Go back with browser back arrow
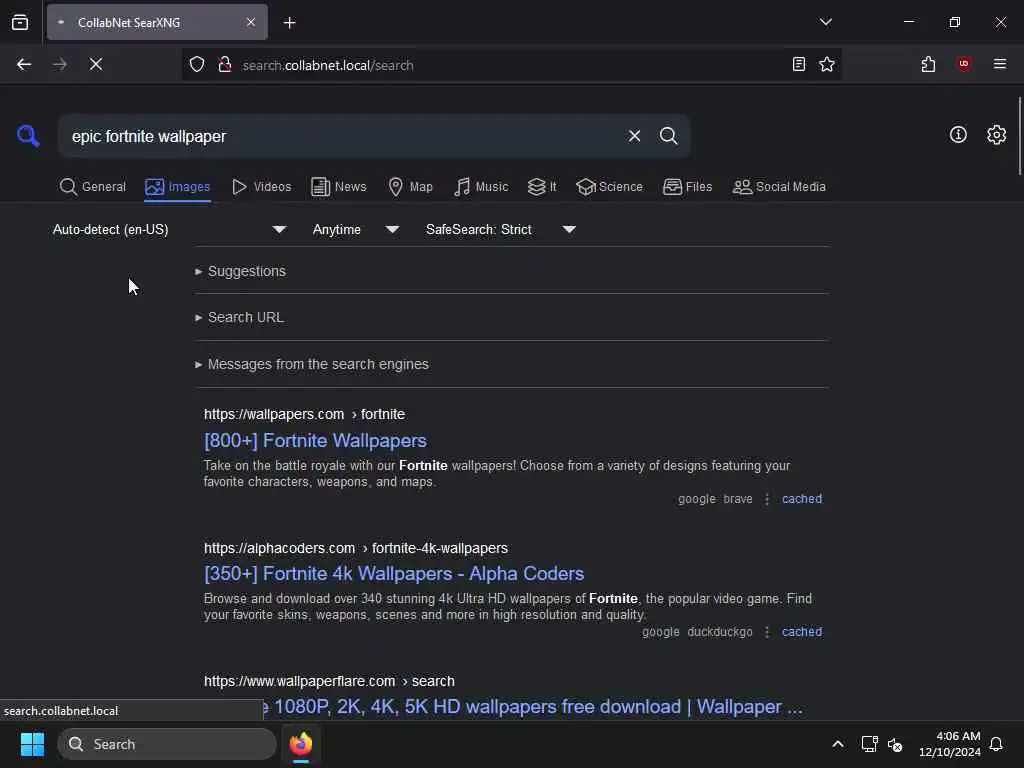1024x768 pixels. pyautogui.click(x=24, y=64)
